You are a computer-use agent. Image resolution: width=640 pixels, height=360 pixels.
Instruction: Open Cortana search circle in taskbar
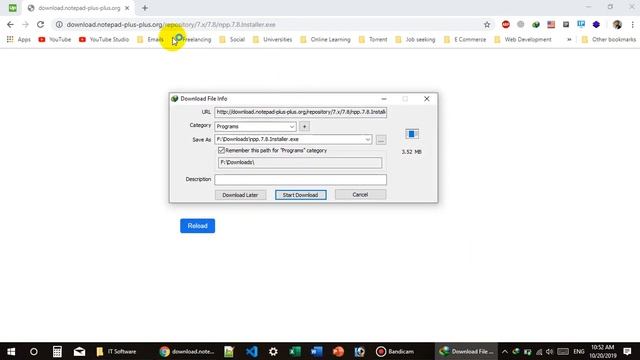coord(33,351)
